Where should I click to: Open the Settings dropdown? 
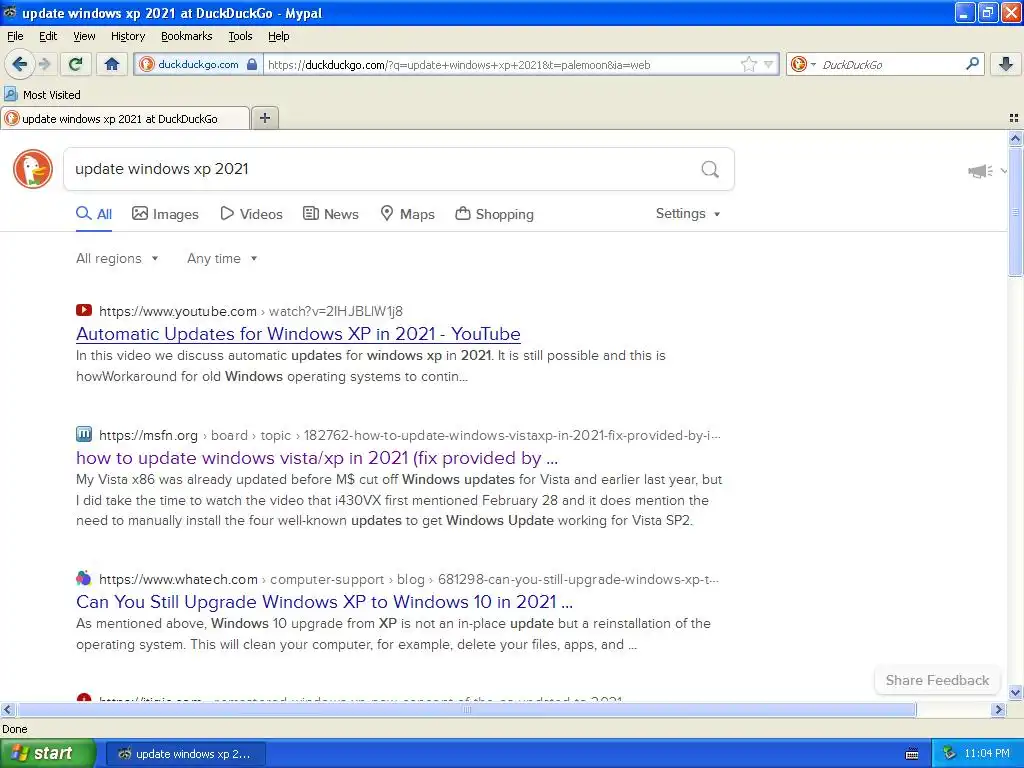point(688,214)
